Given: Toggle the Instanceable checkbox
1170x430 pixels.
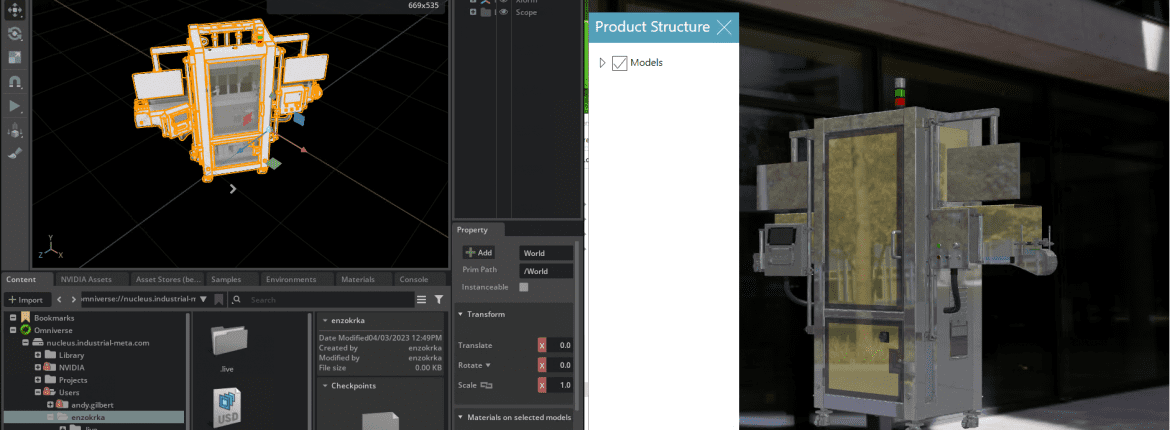Looking at the screenshot, I should 524,287.
